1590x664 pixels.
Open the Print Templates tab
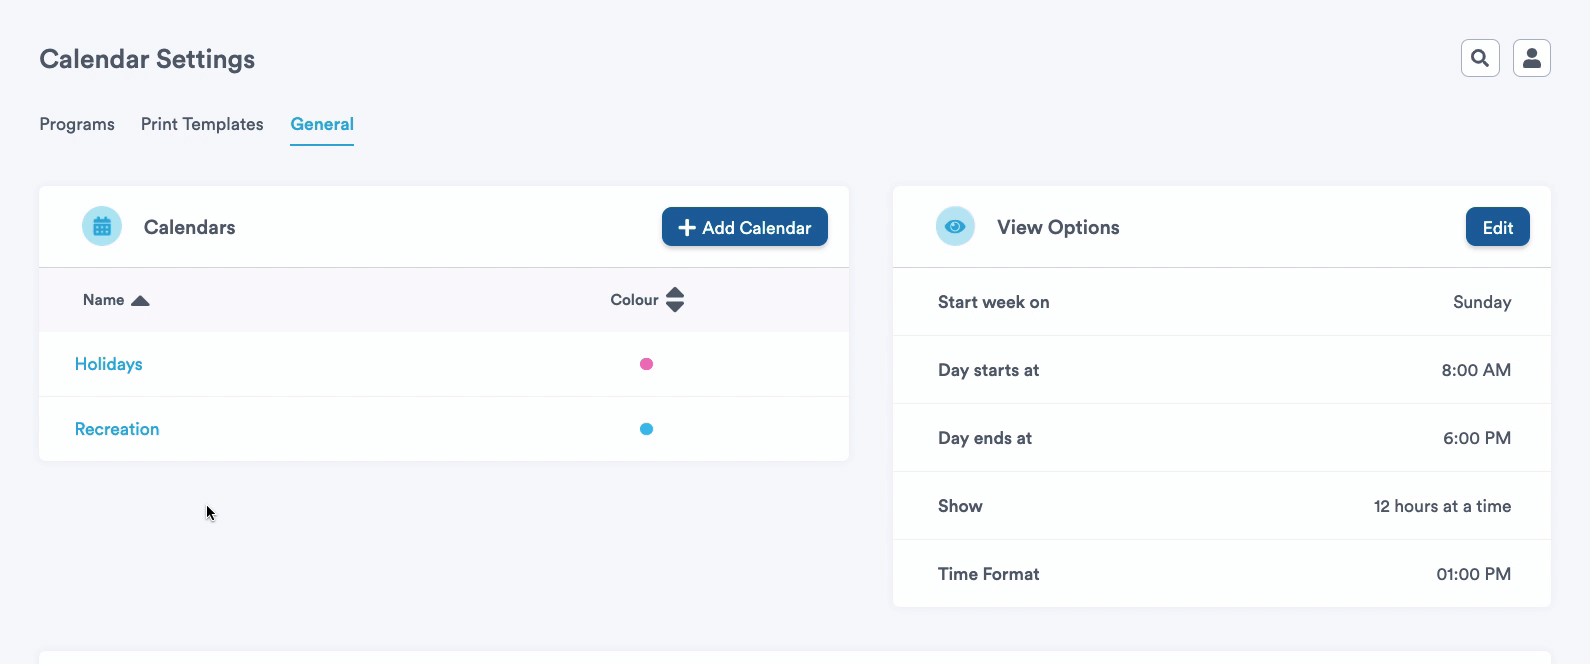(202, 124)
